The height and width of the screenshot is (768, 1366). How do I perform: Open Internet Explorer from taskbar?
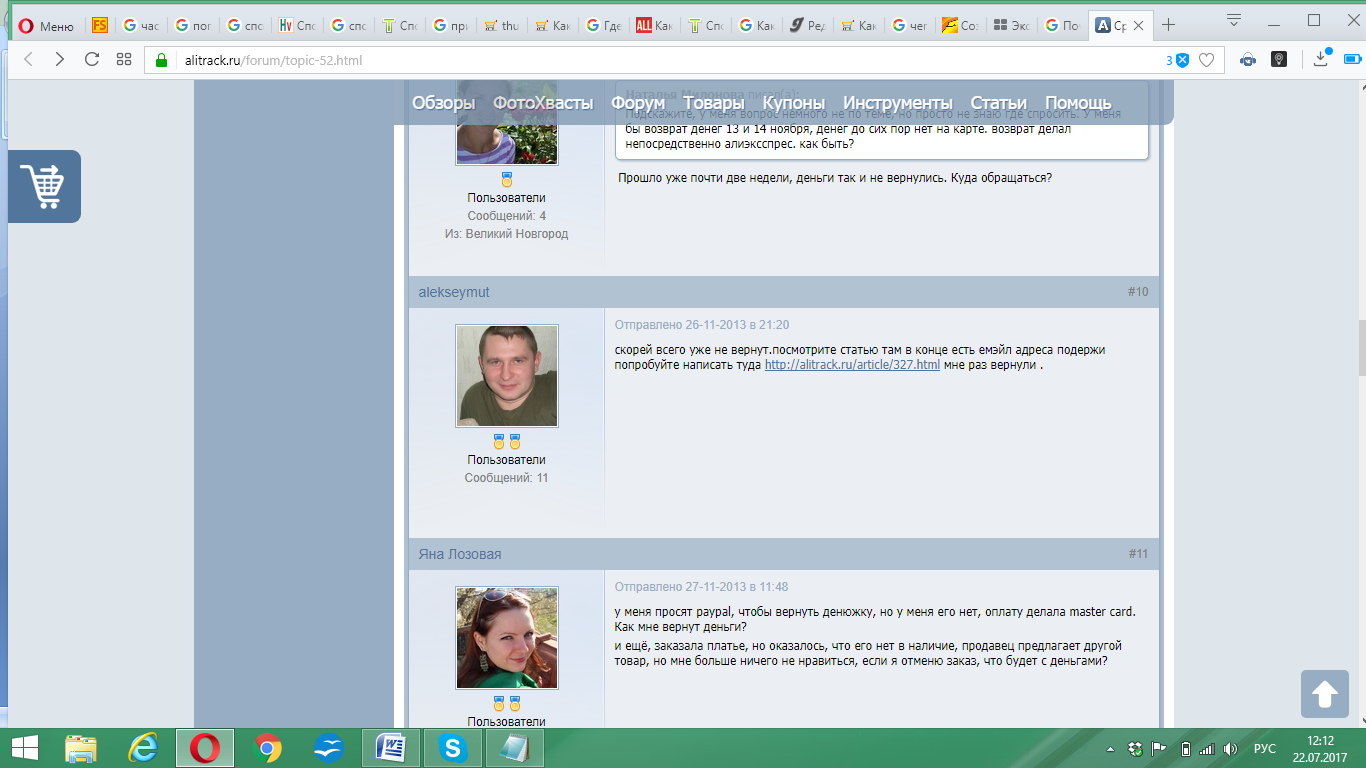click(x=143, y=748)
